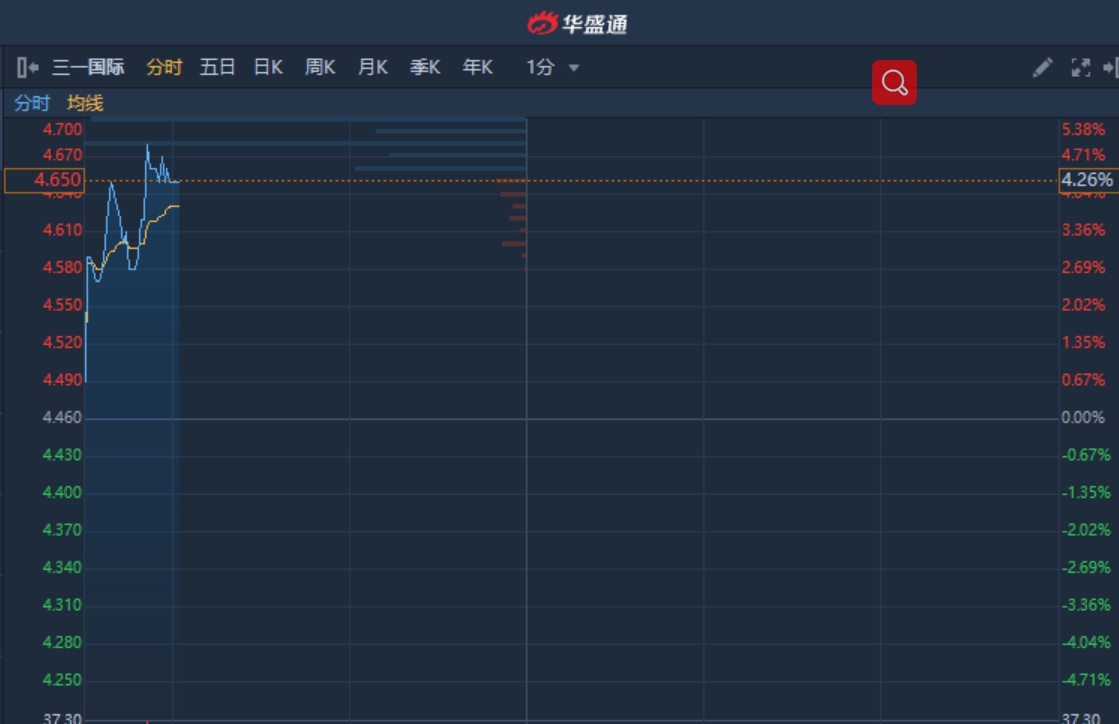Click the red search magnifier button
Viewport: 1119px width, 724px height.
click(894, 83)
